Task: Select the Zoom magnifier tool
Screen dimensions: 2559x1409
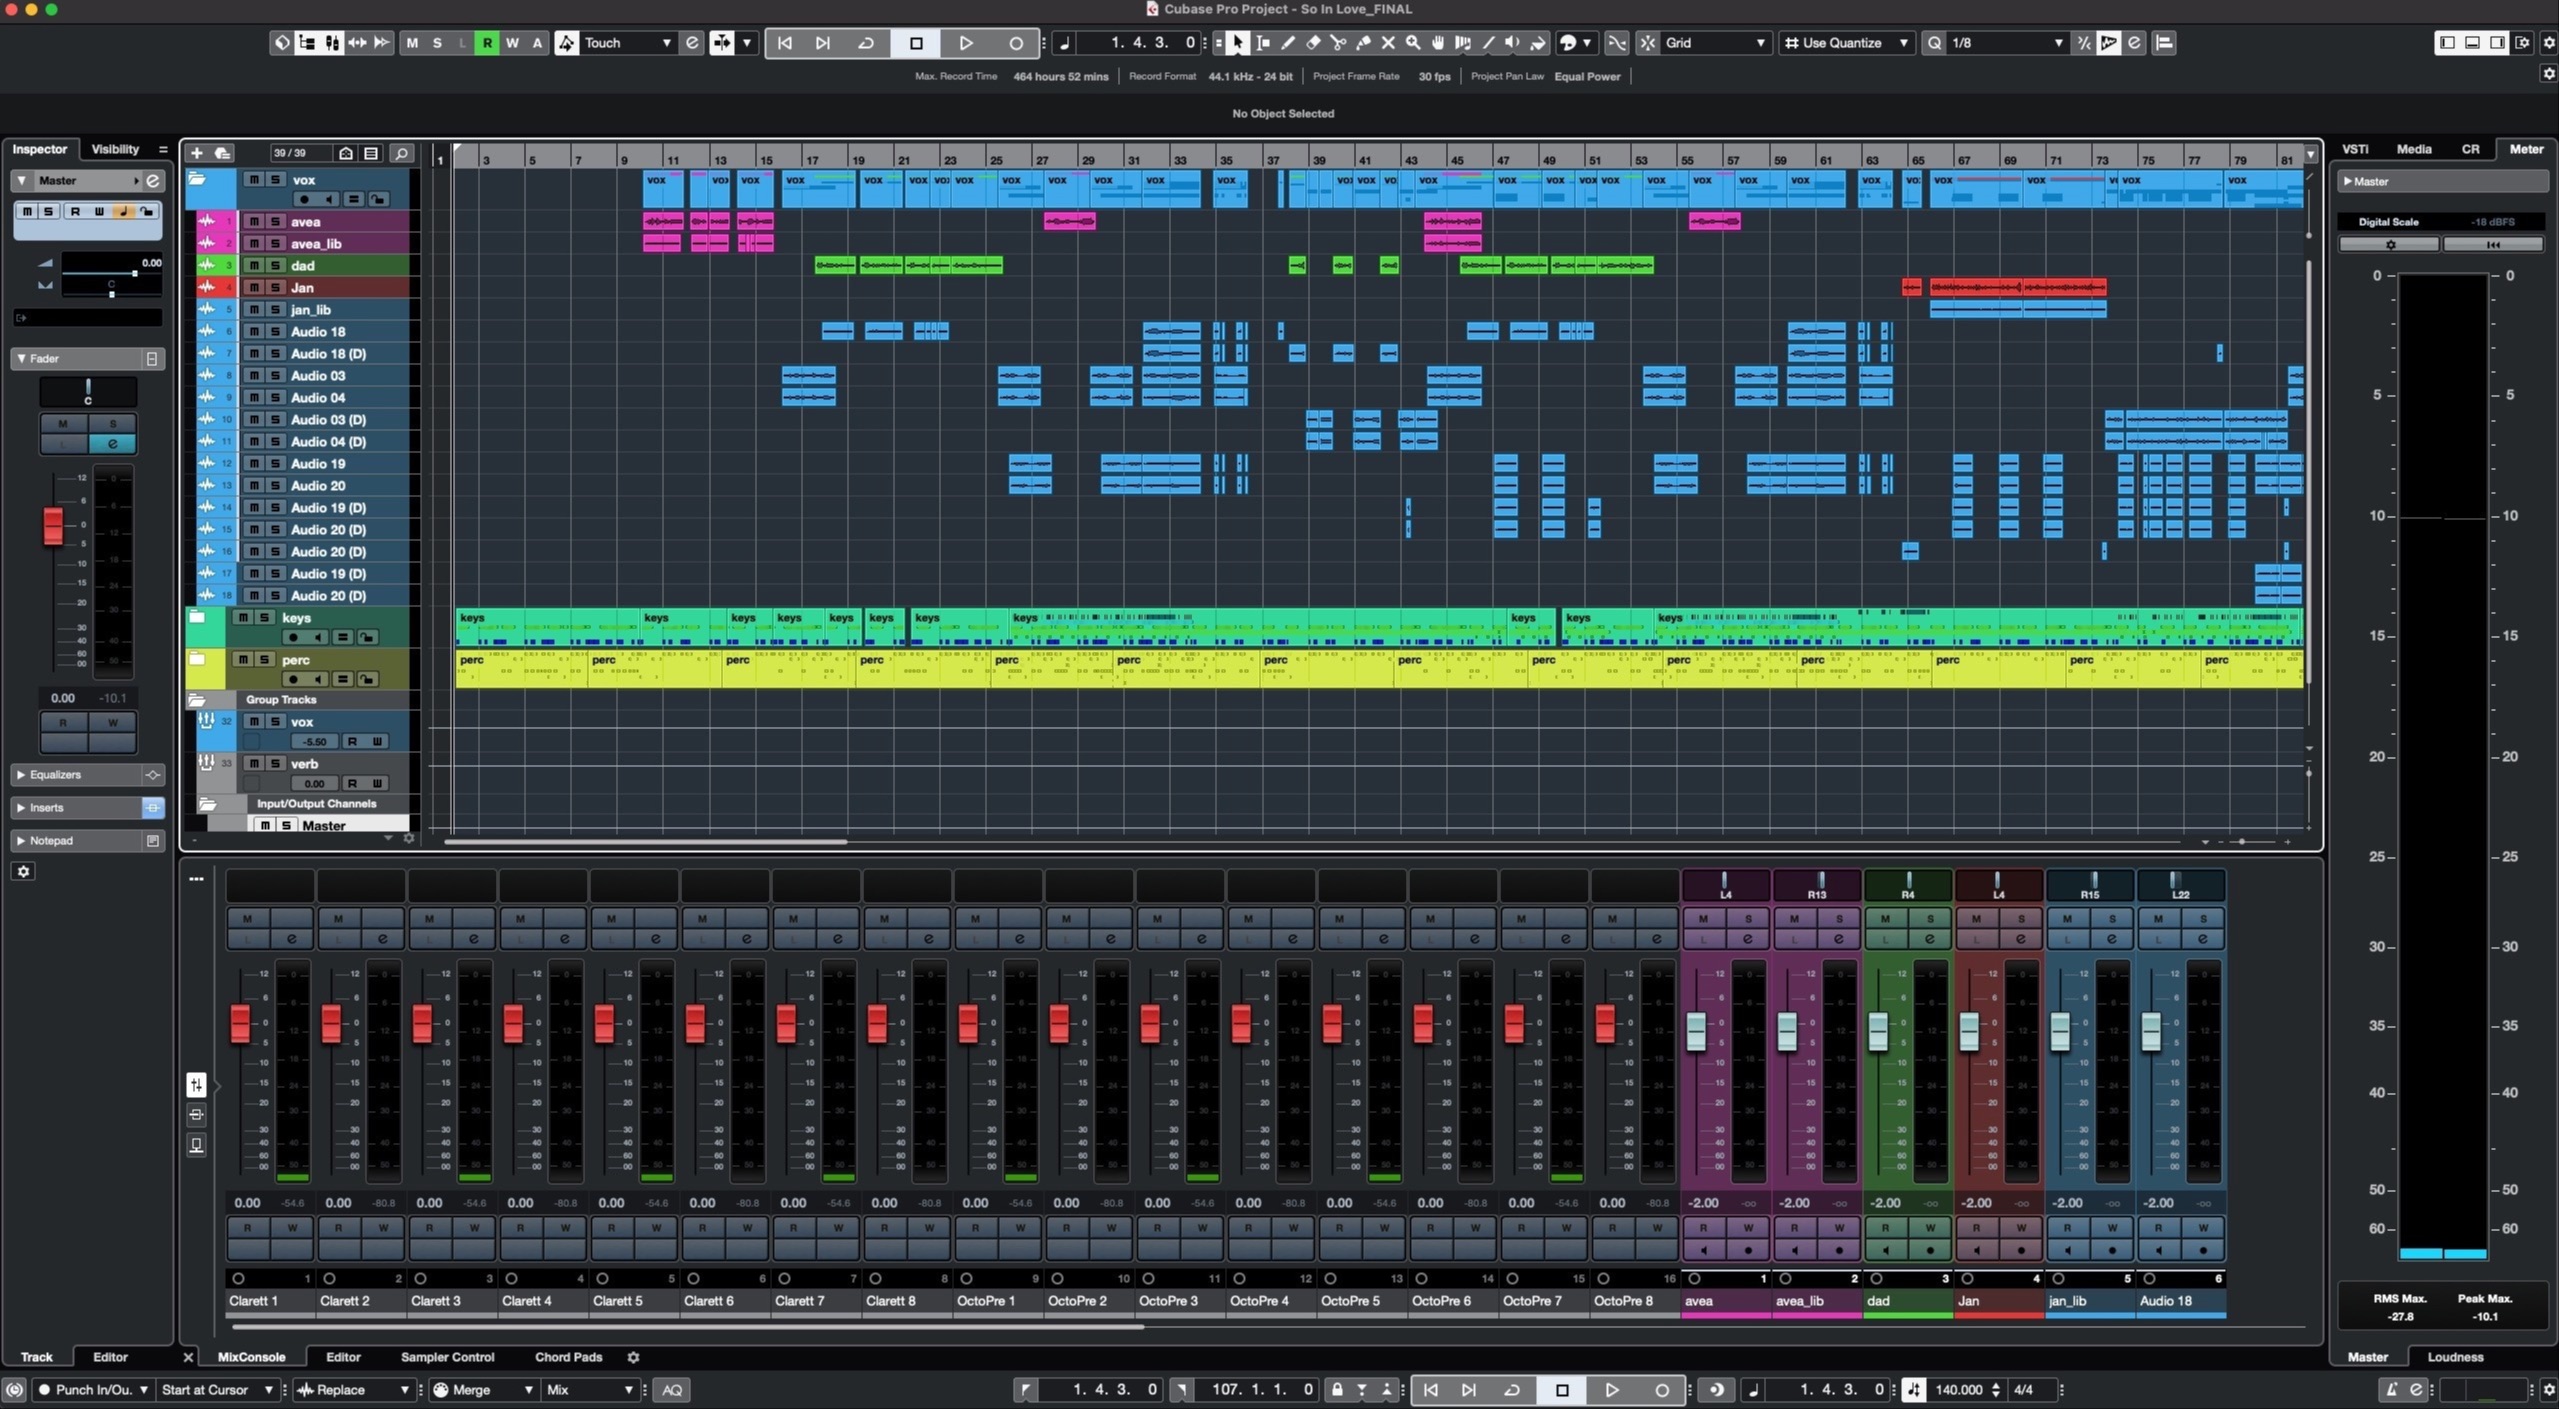Action: (x=1413, y=43)
